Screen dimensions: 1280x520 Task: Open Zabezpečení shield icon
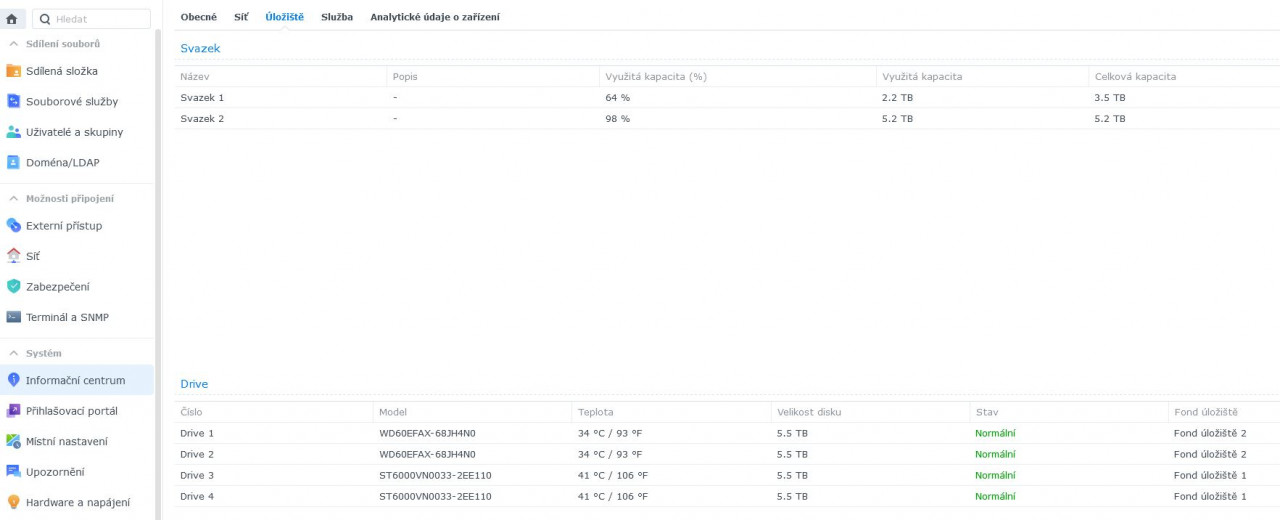[14, 287]
